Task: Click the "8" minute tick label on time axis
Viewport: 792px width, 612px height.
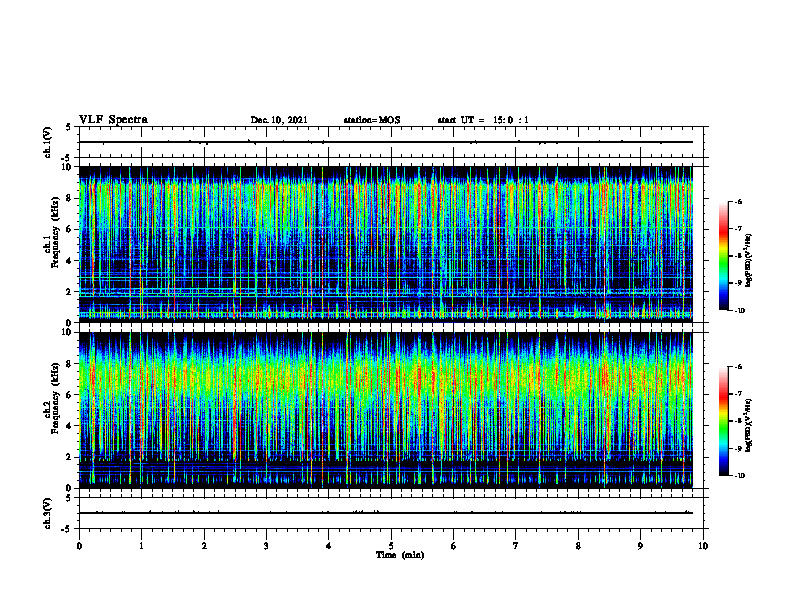Action: [x=578, y=546]
